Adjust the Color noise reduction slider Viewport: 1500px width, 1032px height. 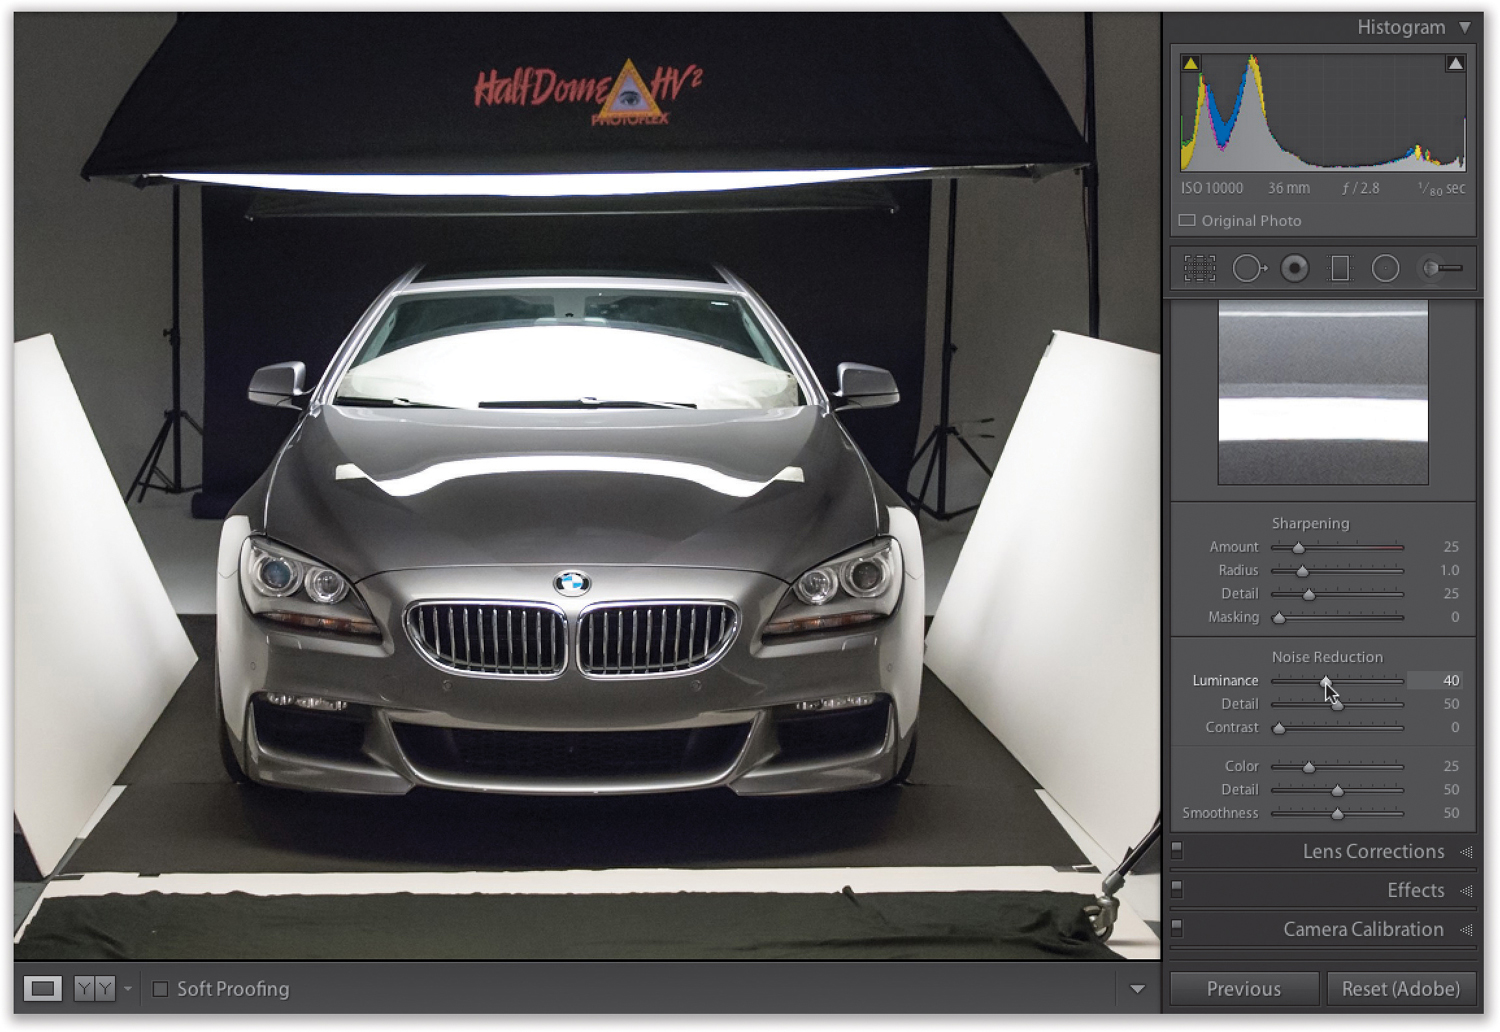[1308, 767]
